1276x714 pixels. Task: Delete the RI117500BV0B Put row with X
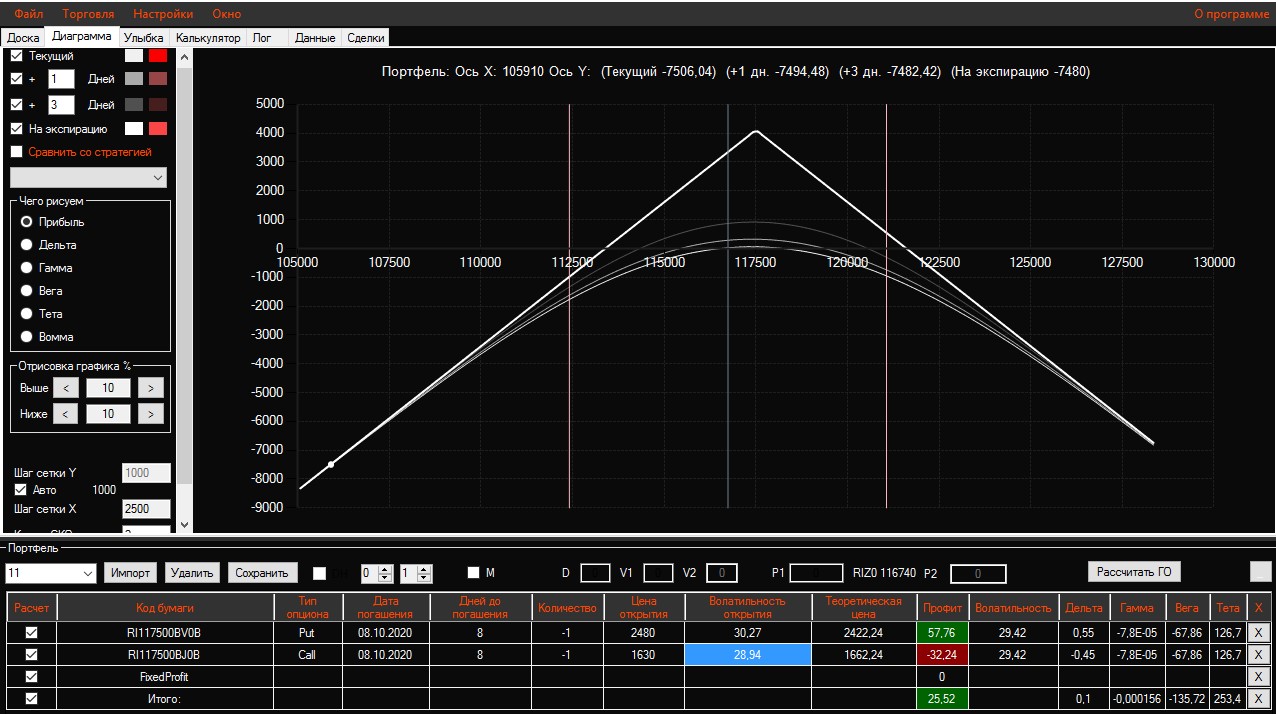1259,632
